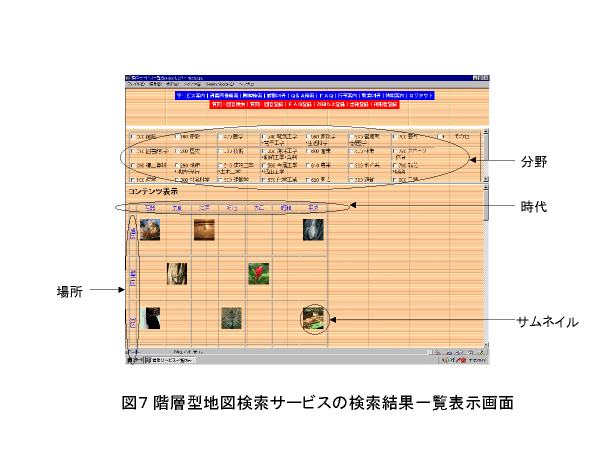
Task: Click the FAQ登録 link in red bar
Action: 300,104
